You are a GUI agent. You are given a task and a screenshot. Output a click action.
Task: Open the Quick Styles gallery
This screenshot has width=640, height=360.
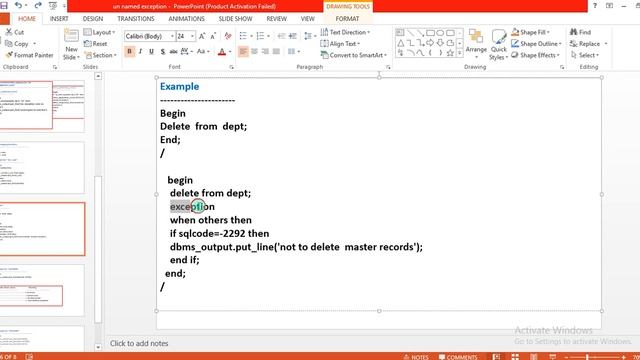[499, 44]
